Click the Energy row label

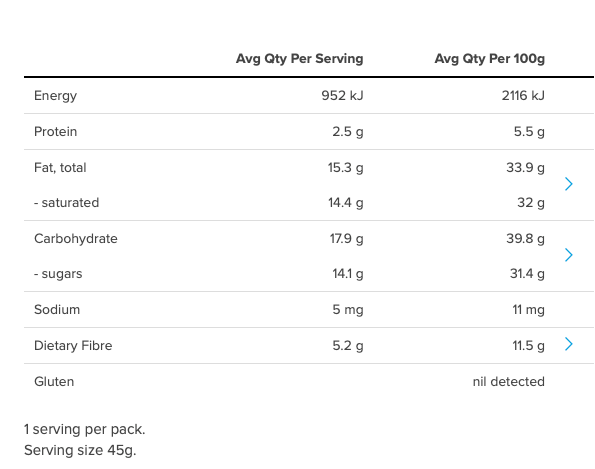[55, 96]
